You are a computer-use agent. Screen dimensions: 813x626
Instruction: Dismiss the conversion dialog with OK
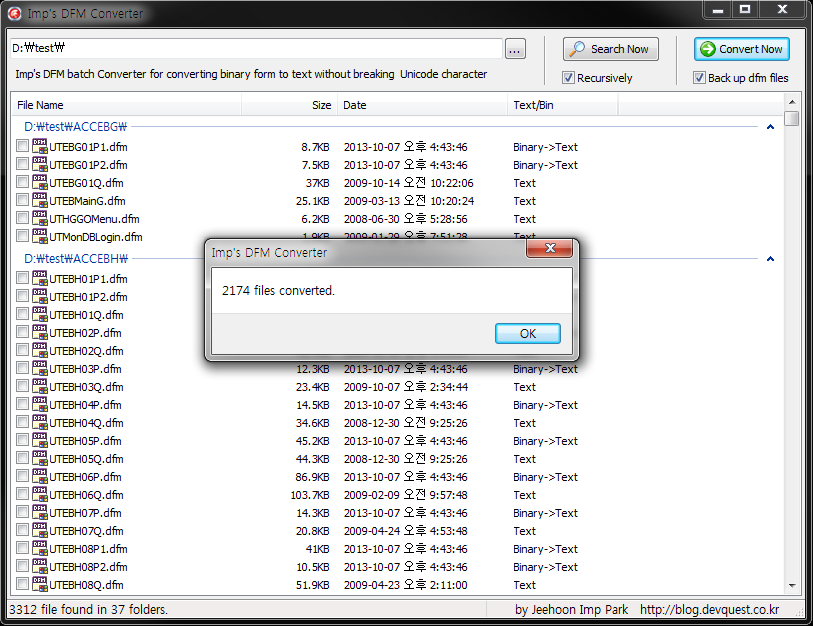pyautogui.click(x=527, y=333)
